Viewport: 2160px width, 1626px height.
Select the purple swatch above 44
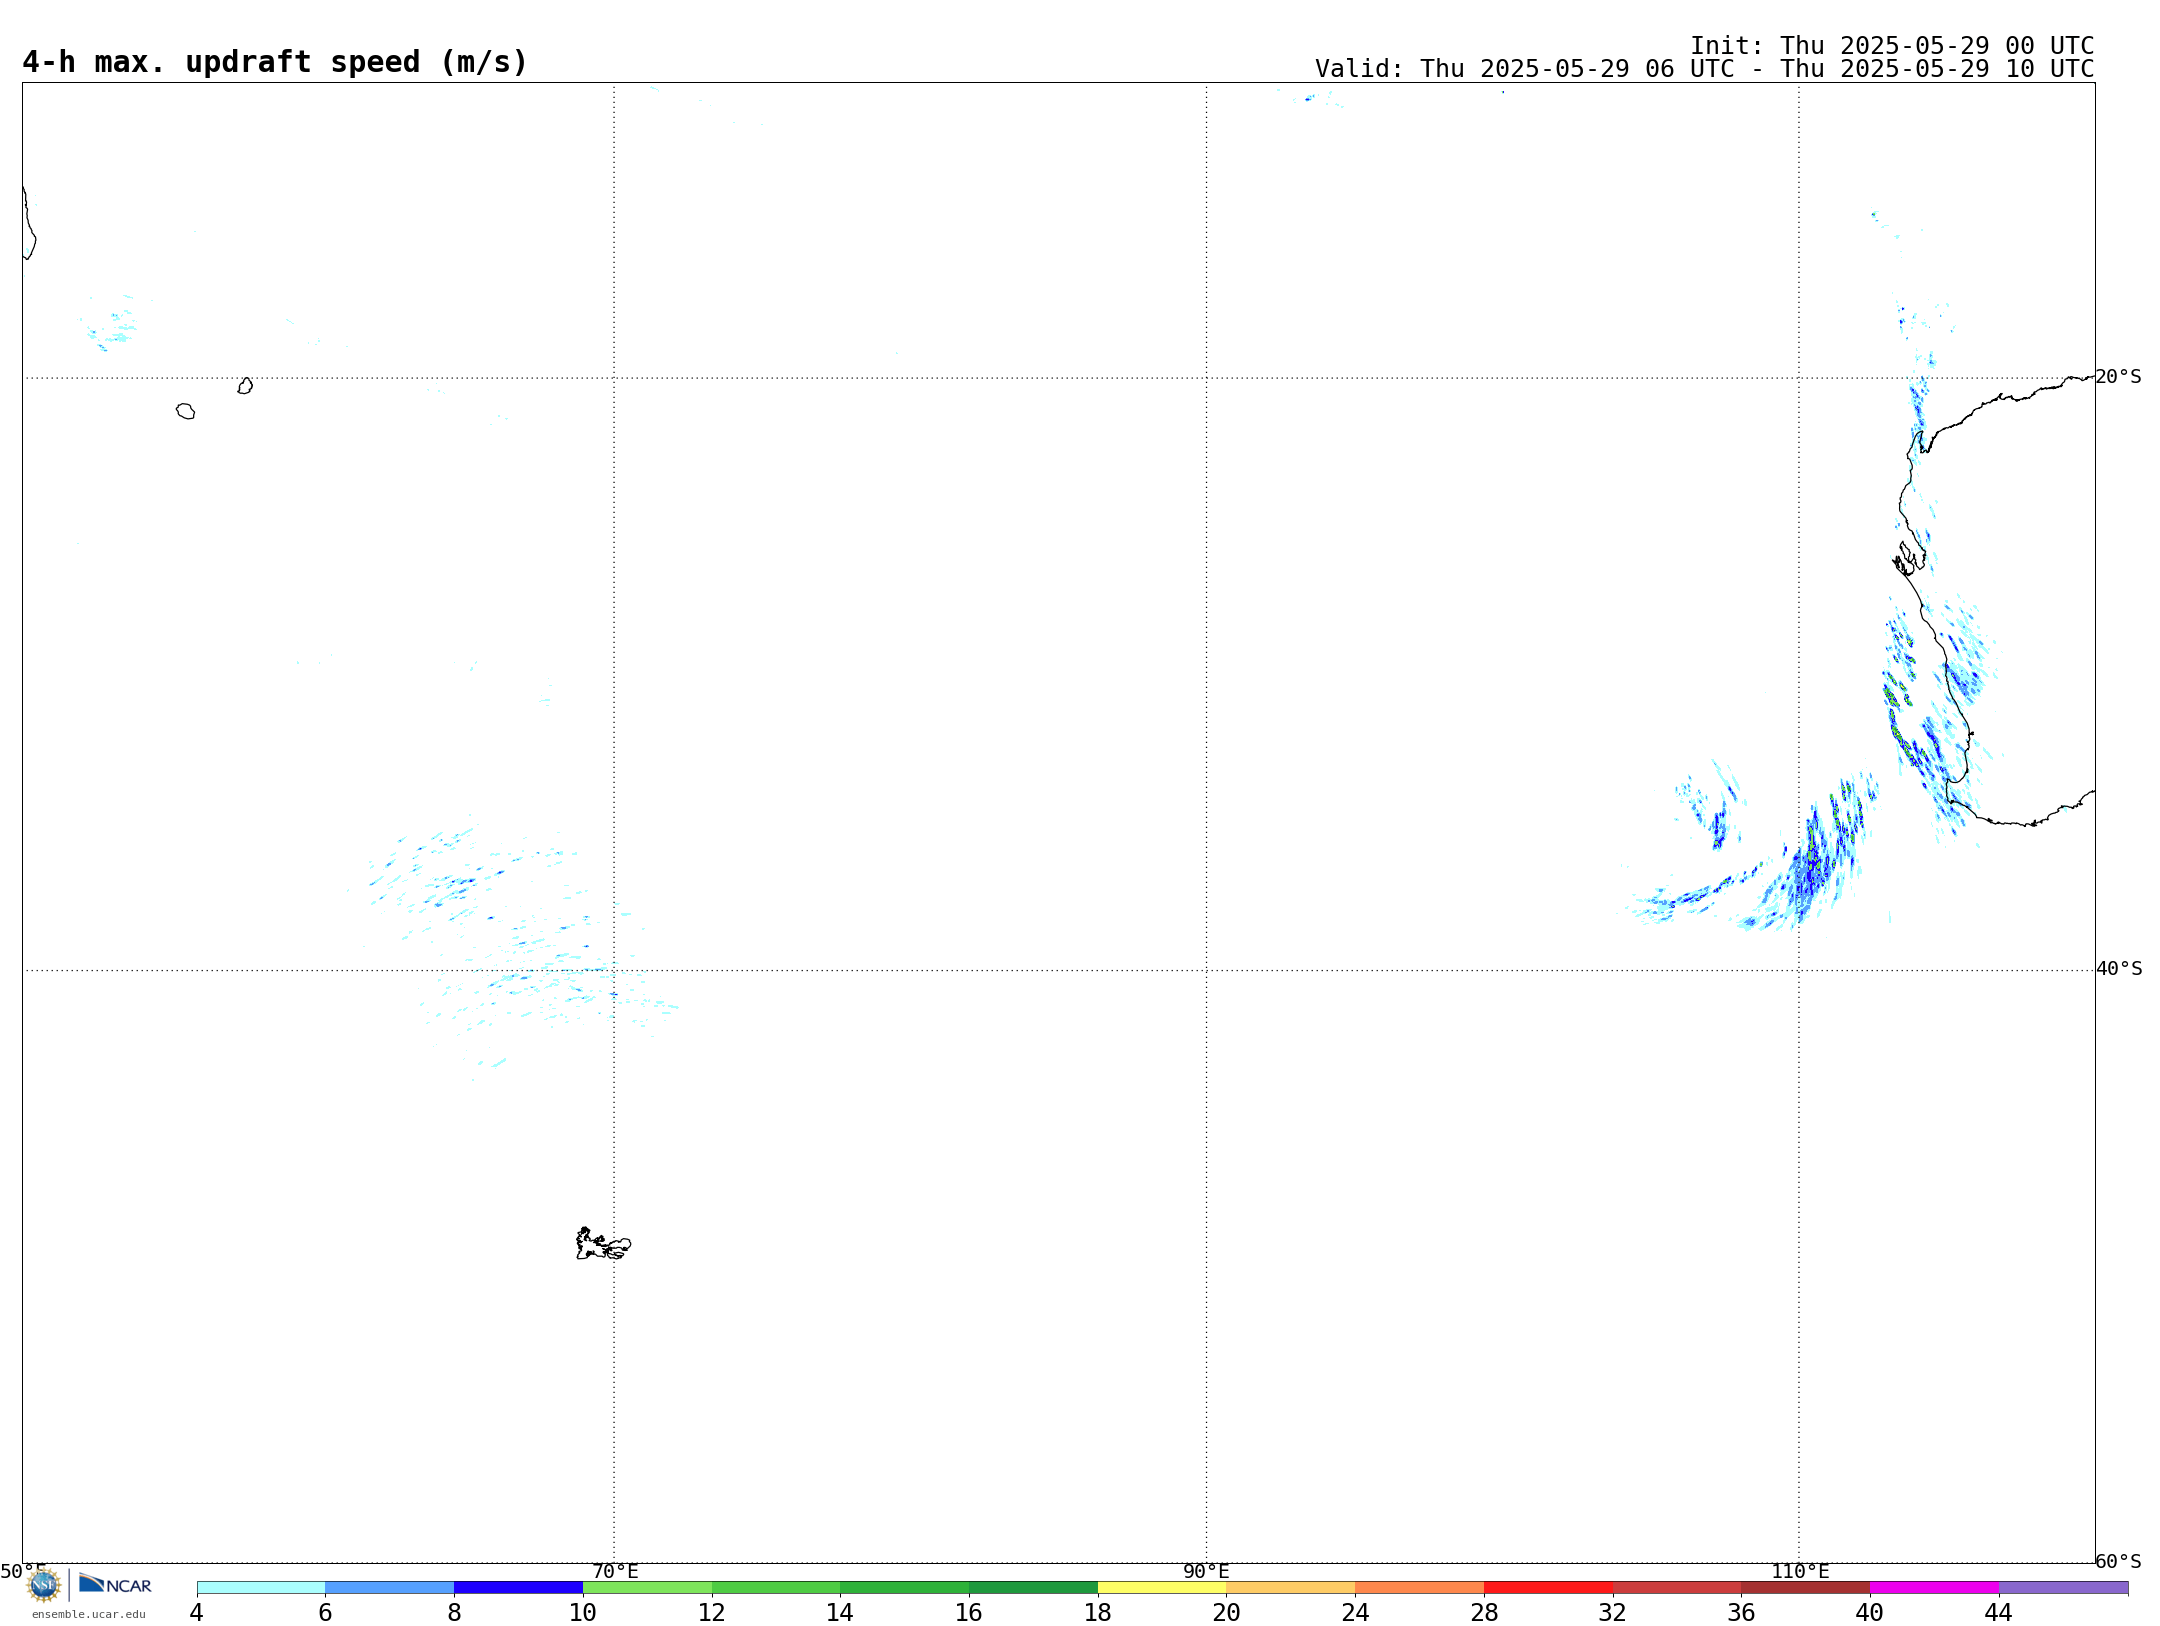point(2064,1588)
